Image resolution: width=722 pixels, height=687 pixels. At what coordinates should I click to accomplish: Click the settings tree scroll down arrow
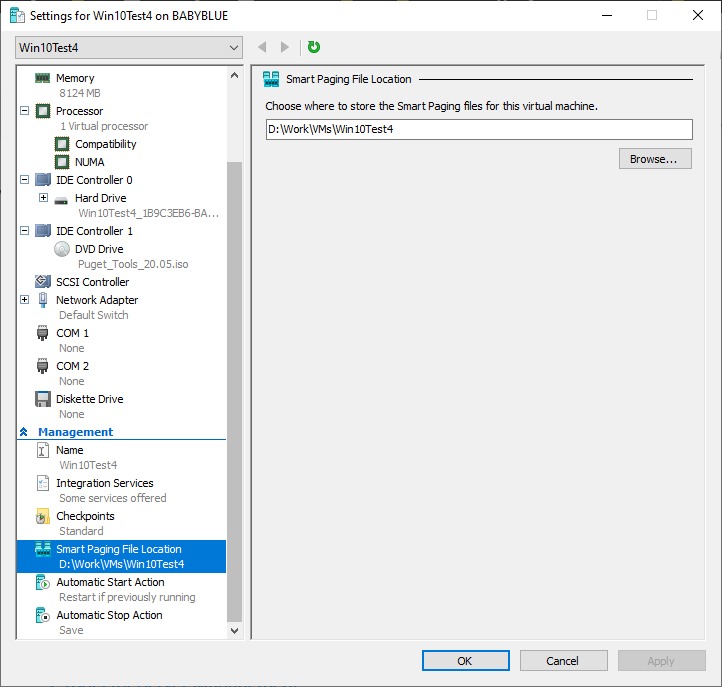(235, 631)
